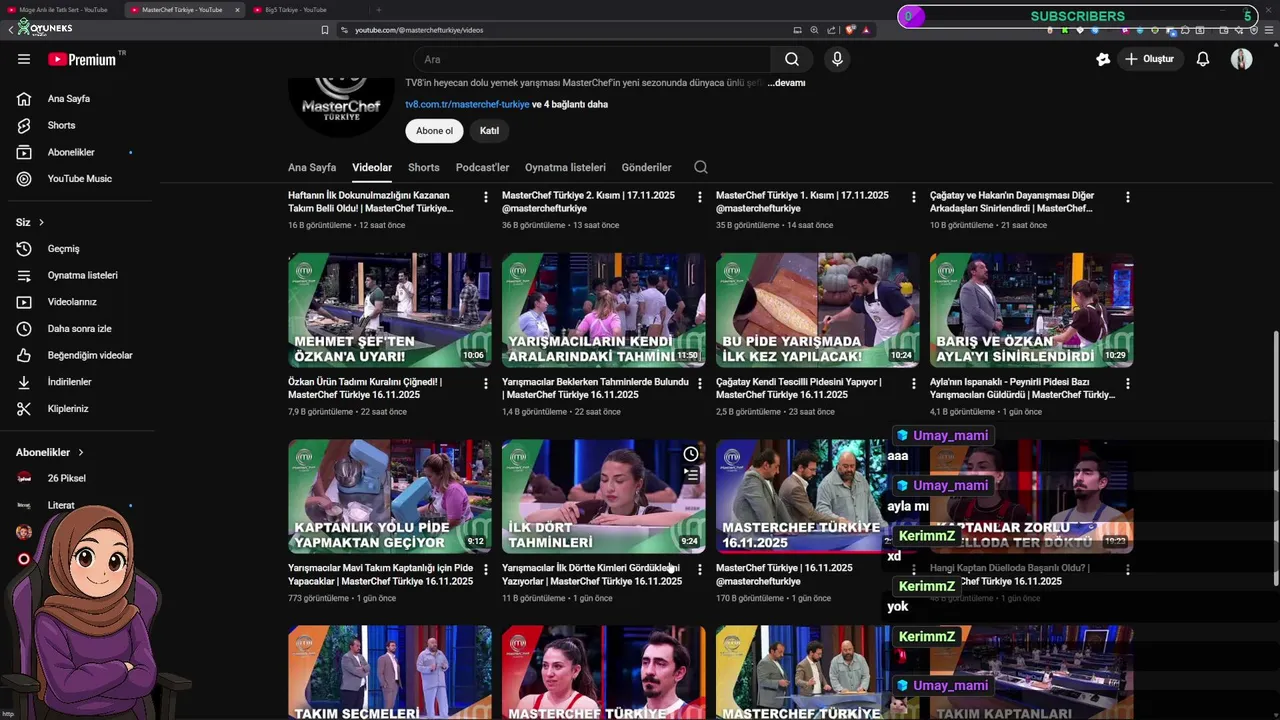1280x720 pixels.
Task: Expand the Abonelikler section heading
Action: coord(50,452)
